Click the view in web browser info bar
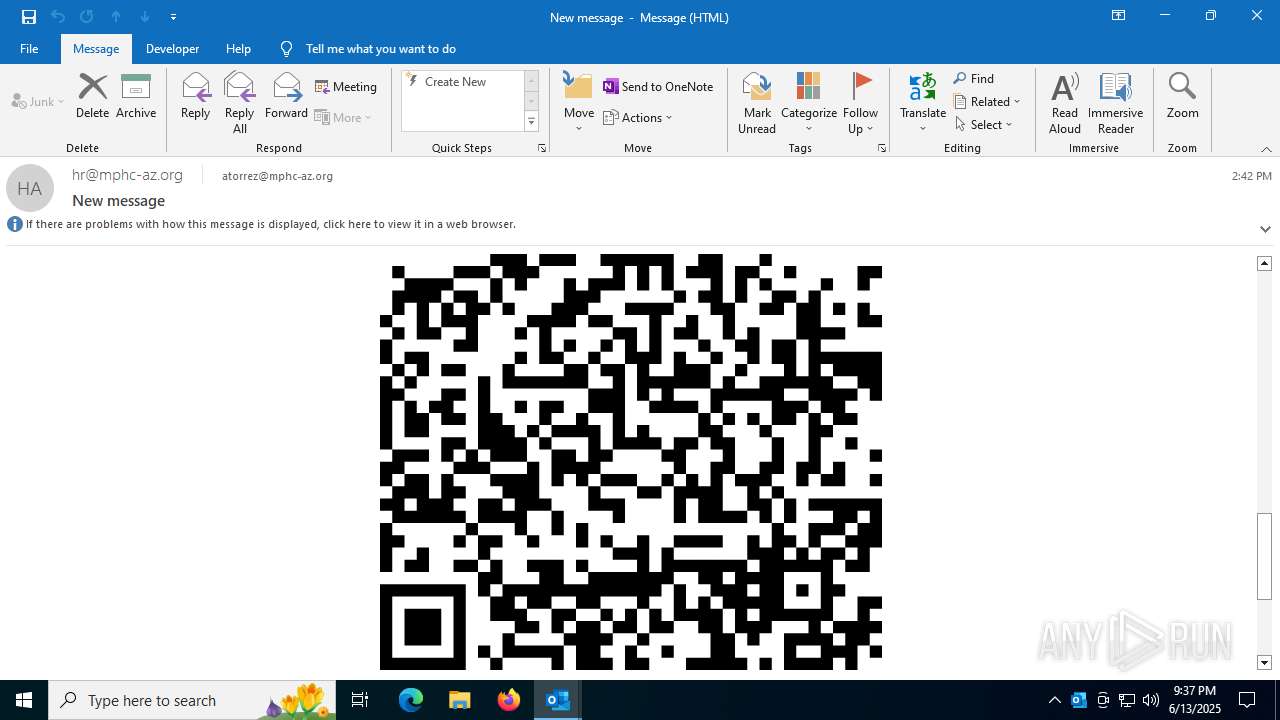The image size is (1280, 720). [271, 224]
